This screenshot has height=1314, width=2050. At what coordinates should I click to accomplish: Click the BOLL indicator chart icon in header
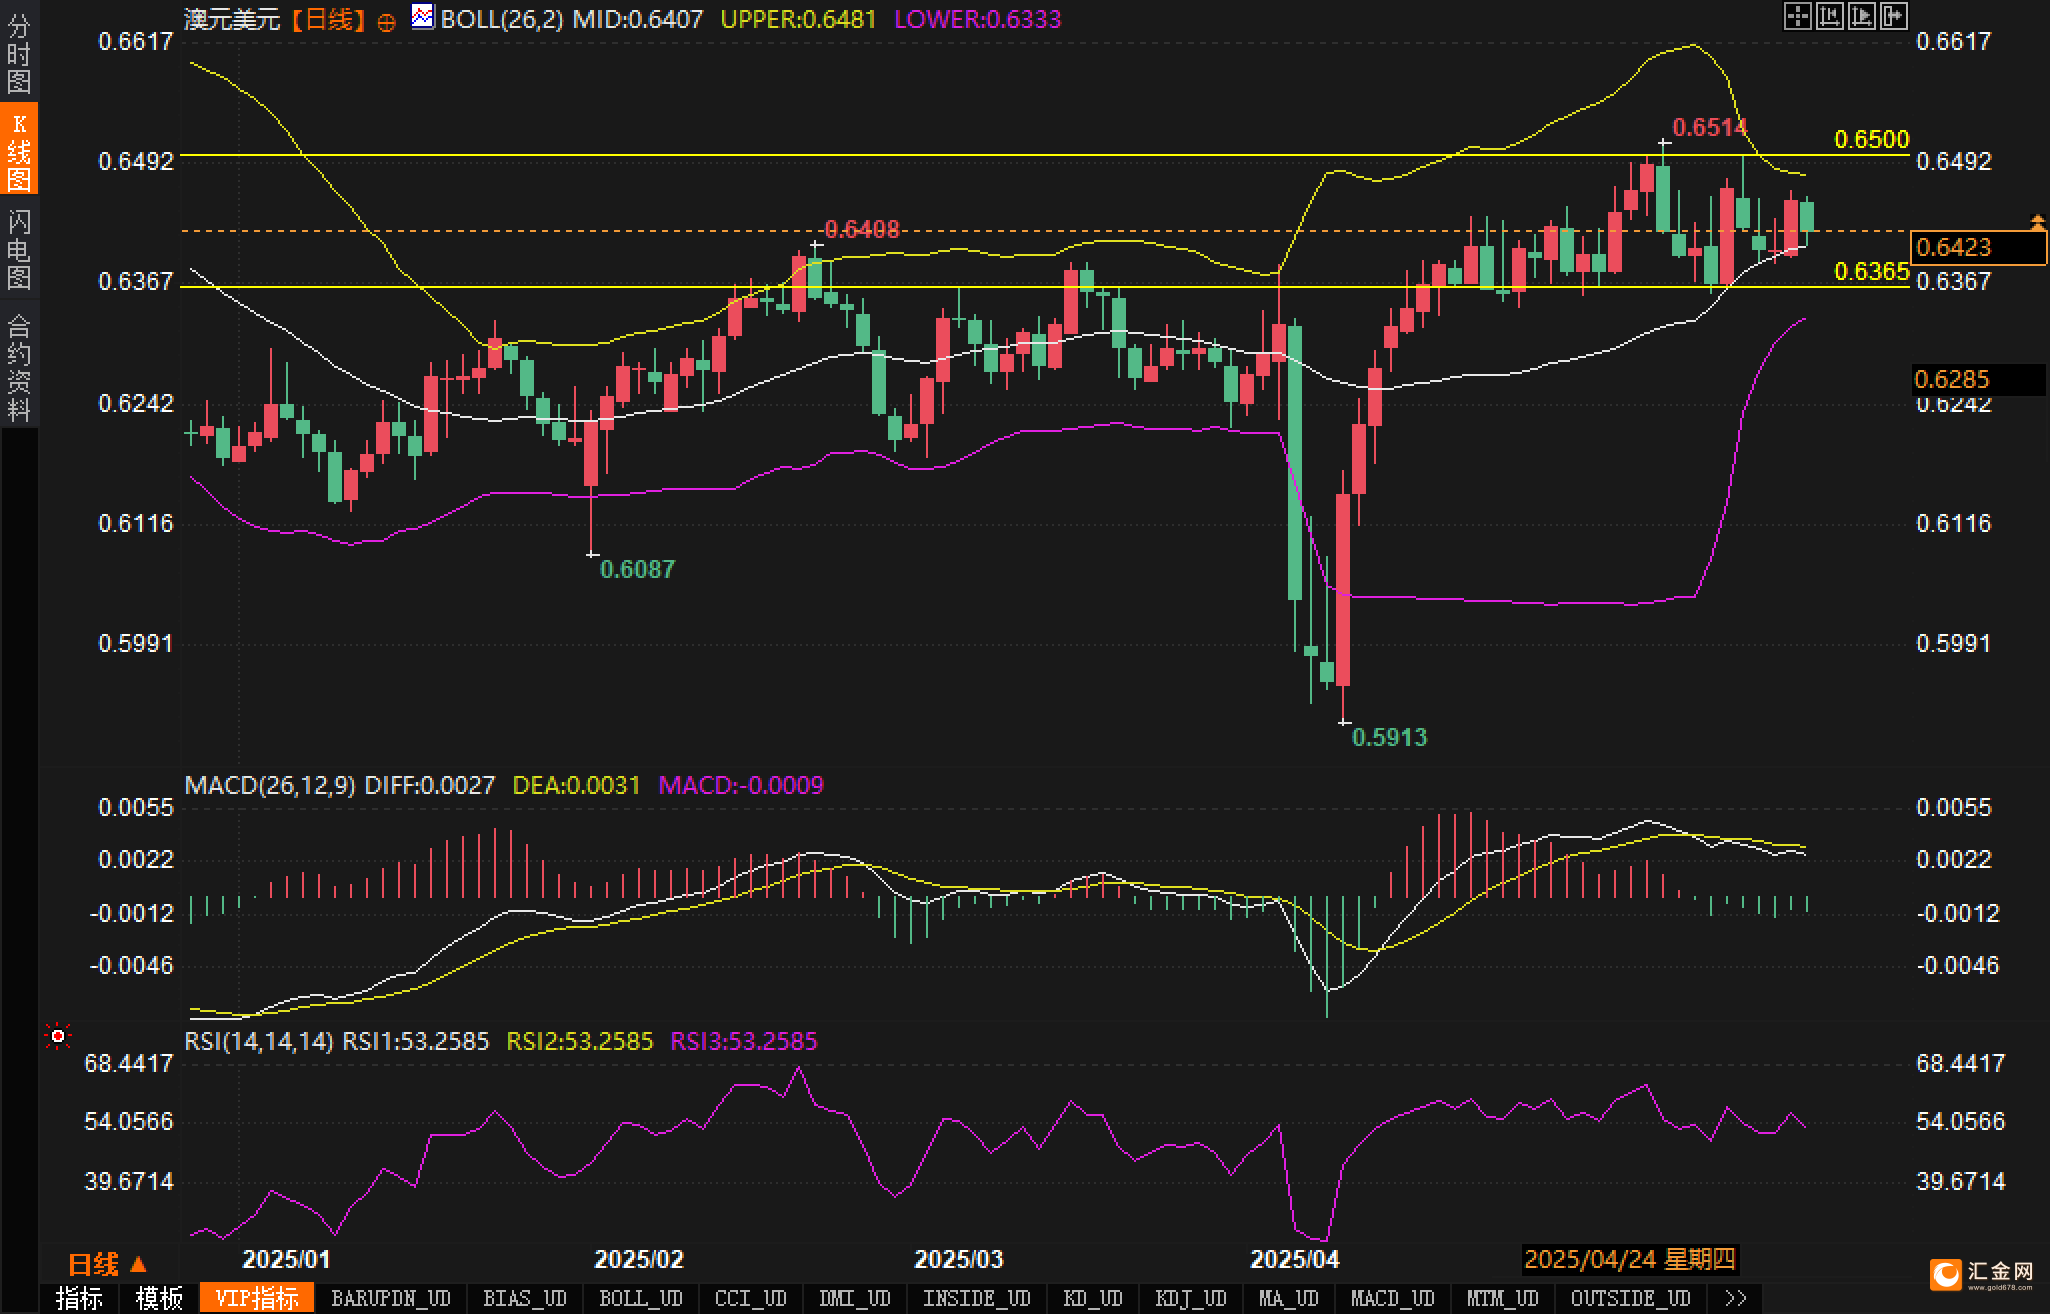click(422, 17)
